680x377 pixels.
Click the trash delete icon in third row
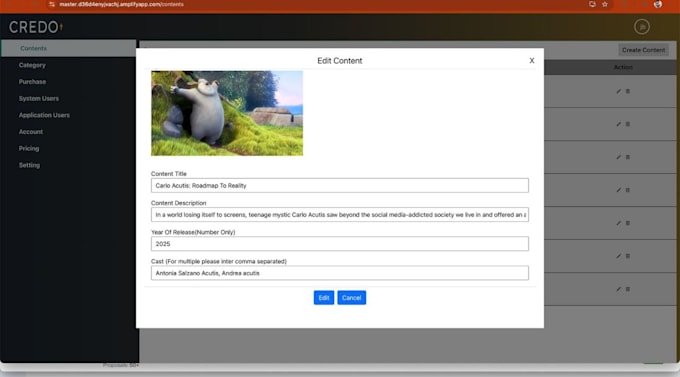pos(628,157)
